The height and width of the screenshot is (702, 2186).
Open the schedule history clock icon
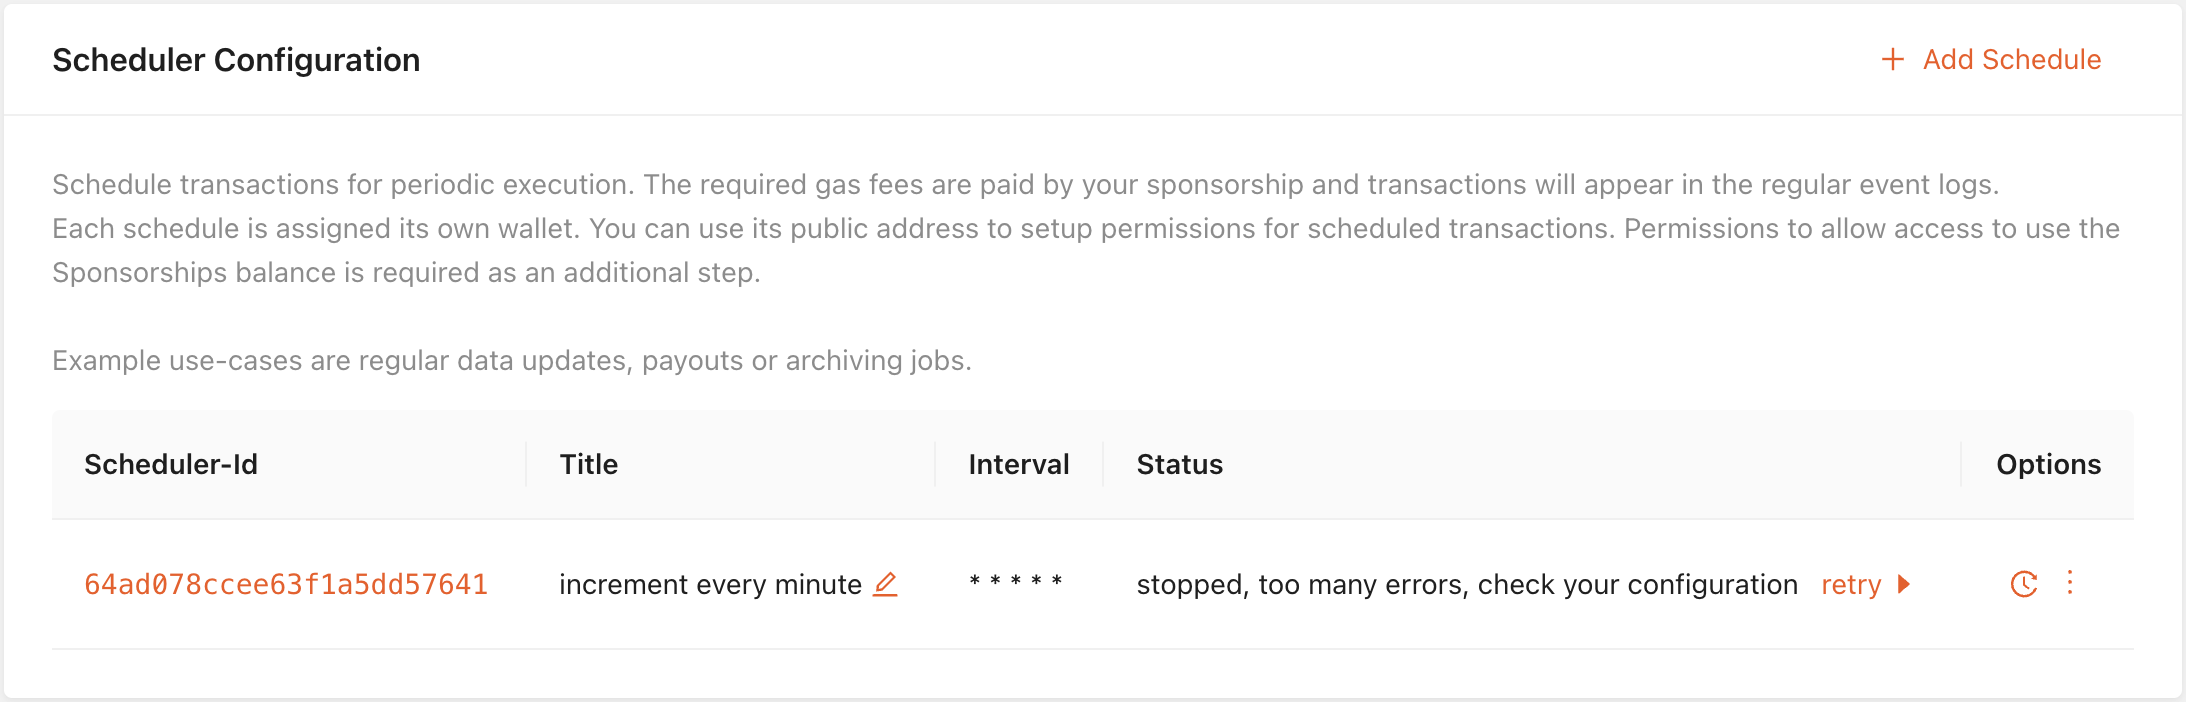[x=2024, y=584]
